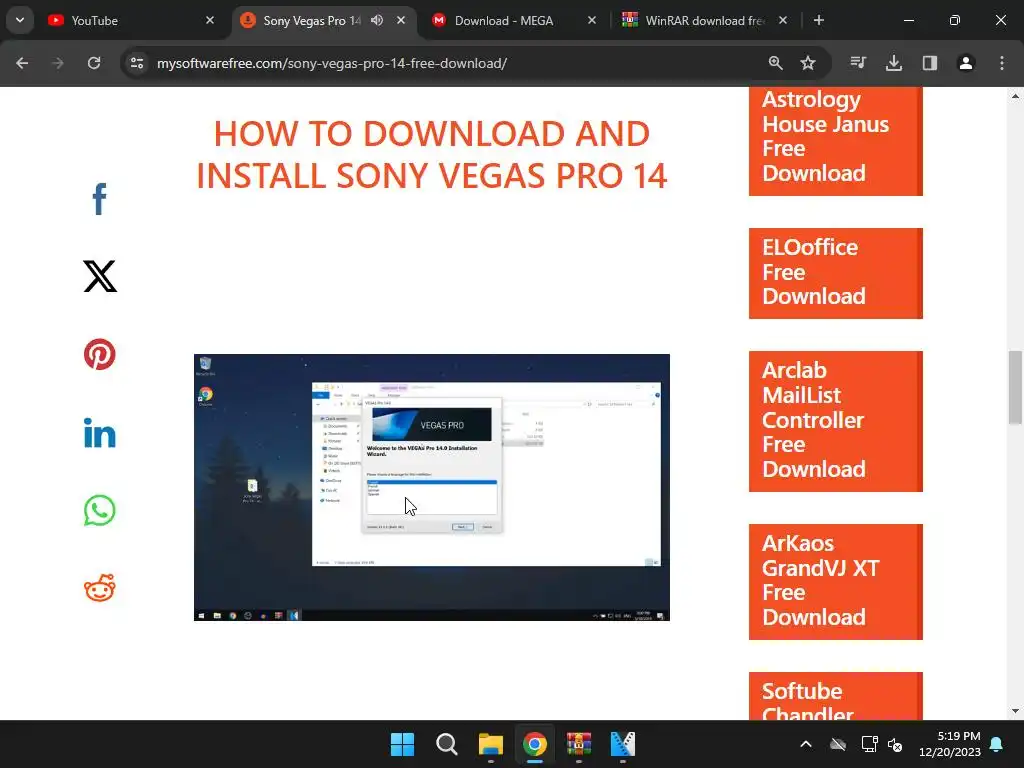Open ArKaos GrandVJ XT Free Download
Screen dimensions: 1024x768
click(x=835, y=581)
